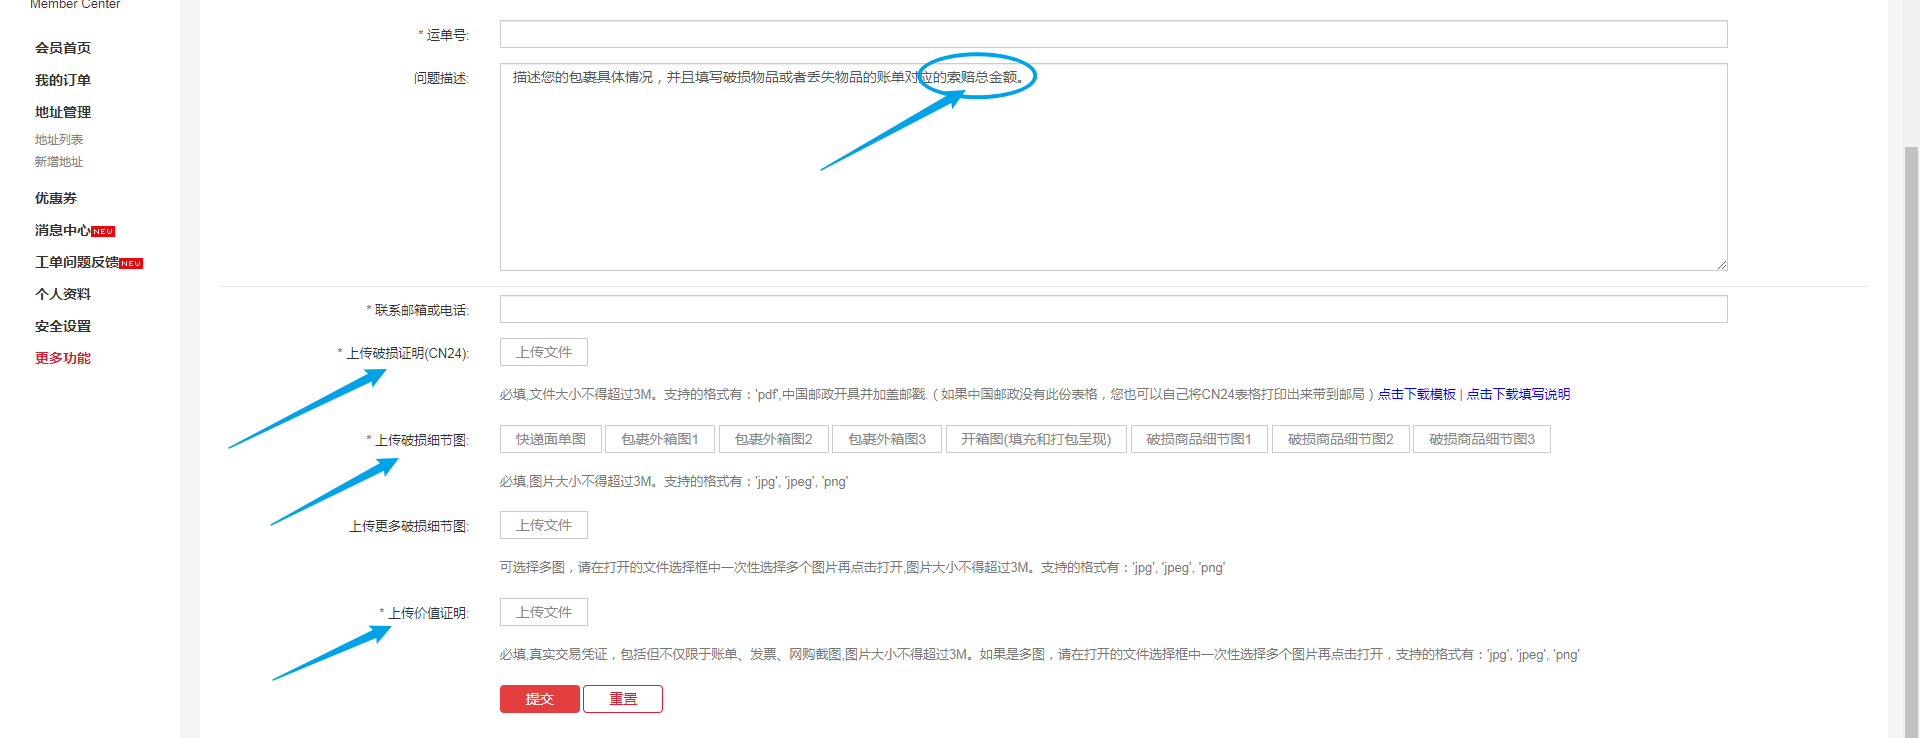Open the 点击下载填写说明 link
The height and width of the screenshot is (738, 1920).
pos(1518,394)
